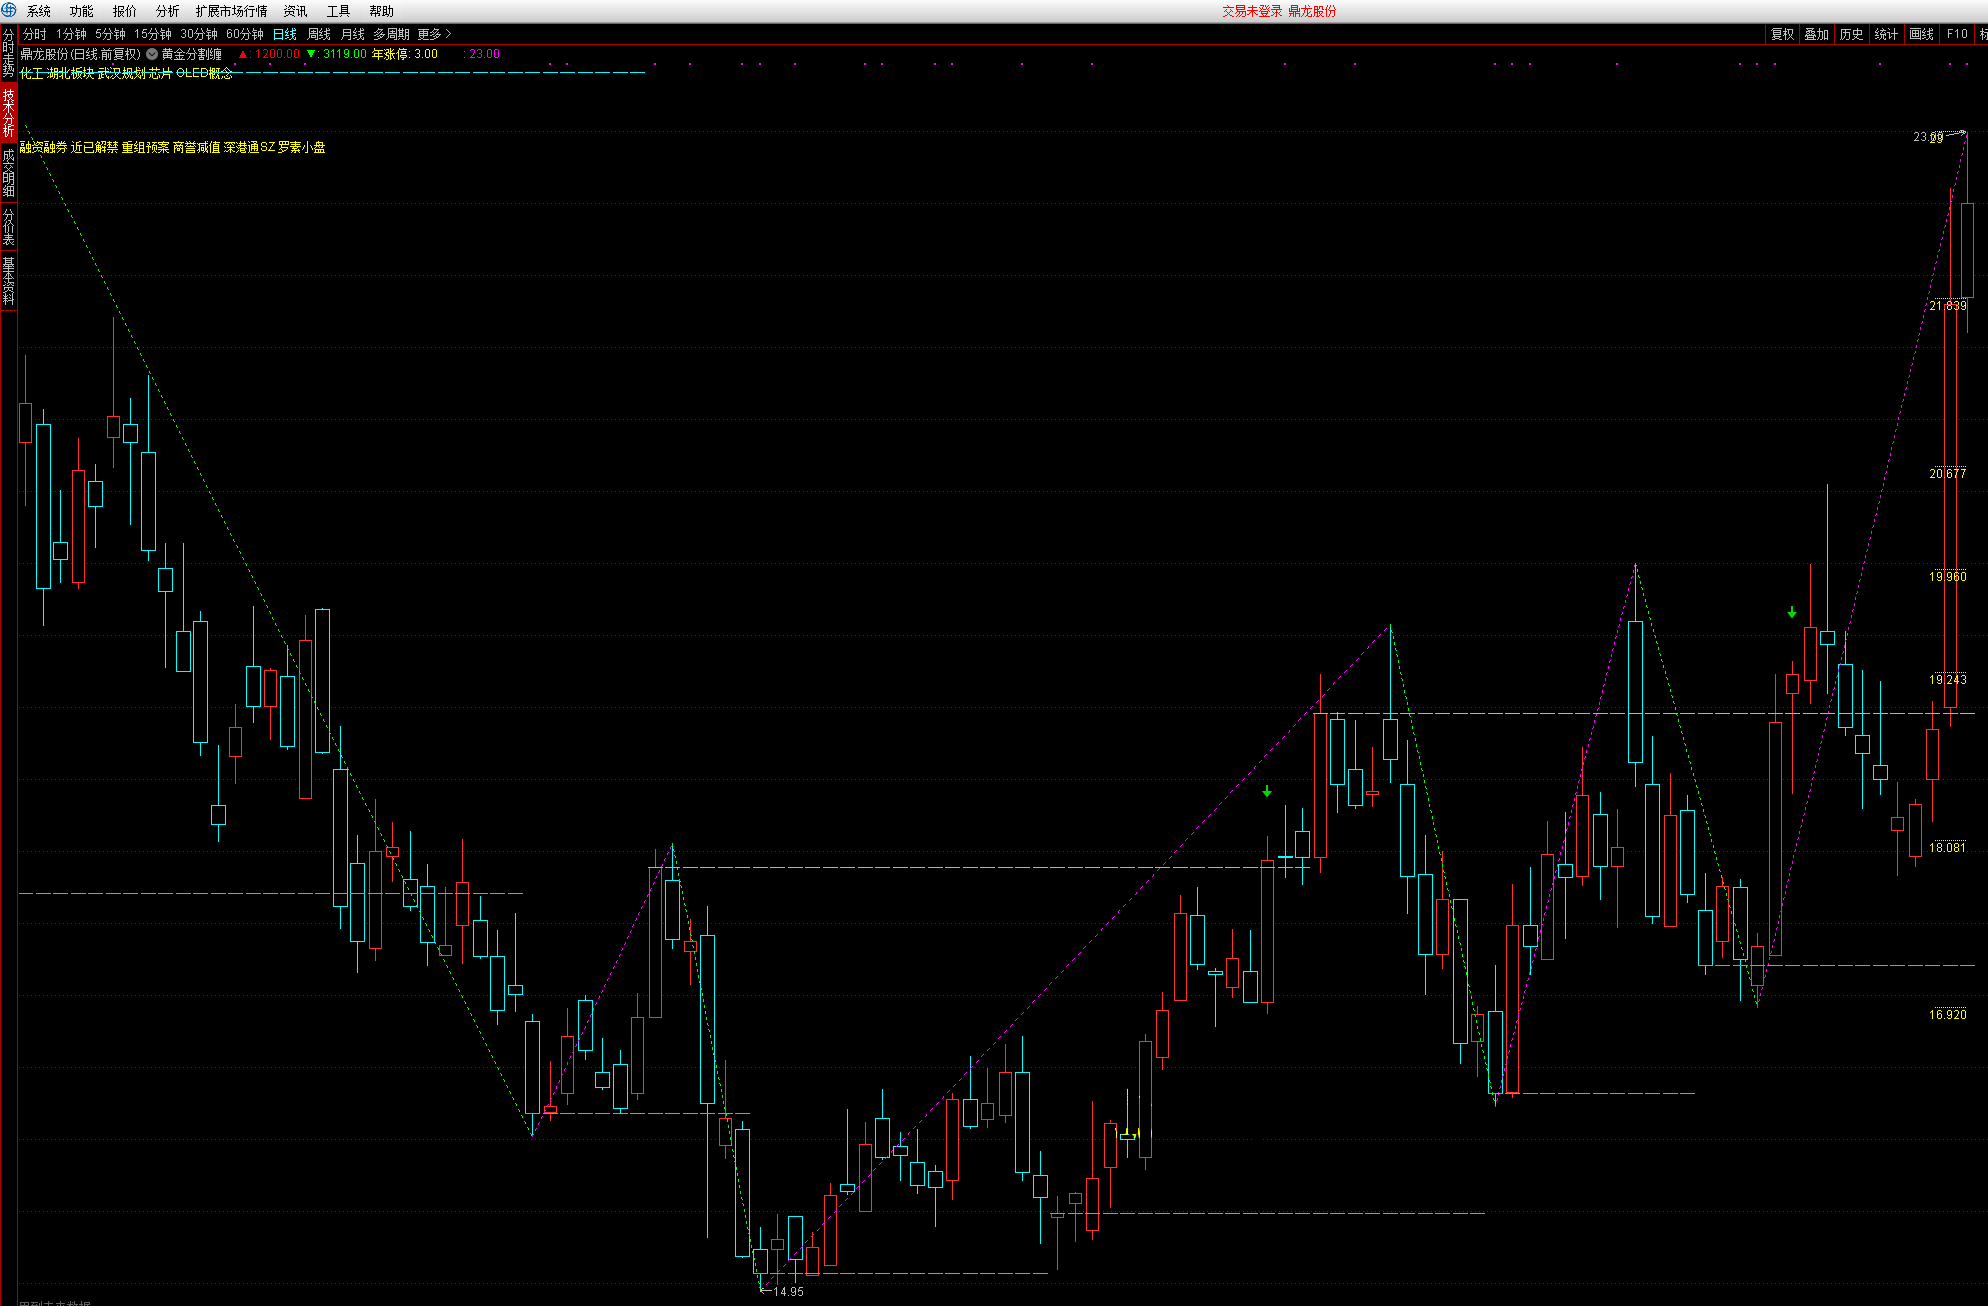Click the 14.95 low price label
The height and width of the screenshot is (1306, 1988).
point(788,1291)
